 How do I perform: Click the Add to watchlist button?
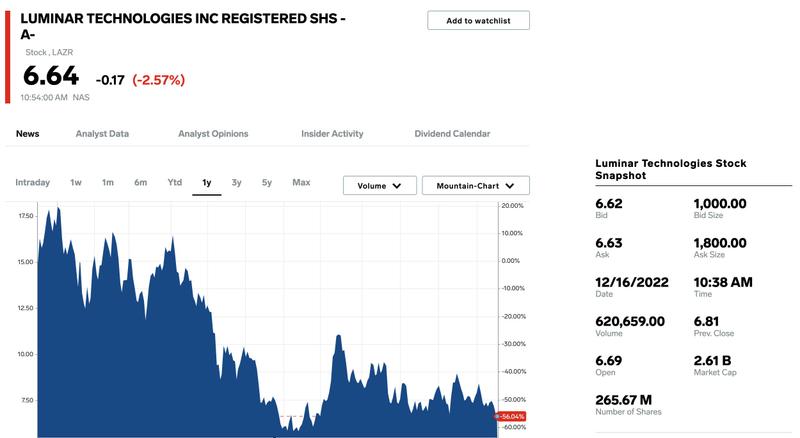click(478, 20)
